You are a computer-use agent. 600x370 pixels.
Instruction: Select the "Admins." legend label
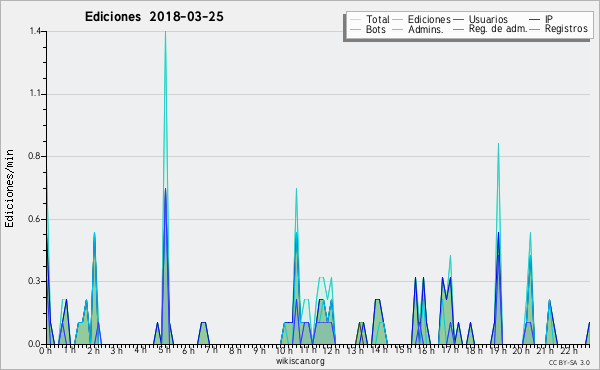[426, 29]
